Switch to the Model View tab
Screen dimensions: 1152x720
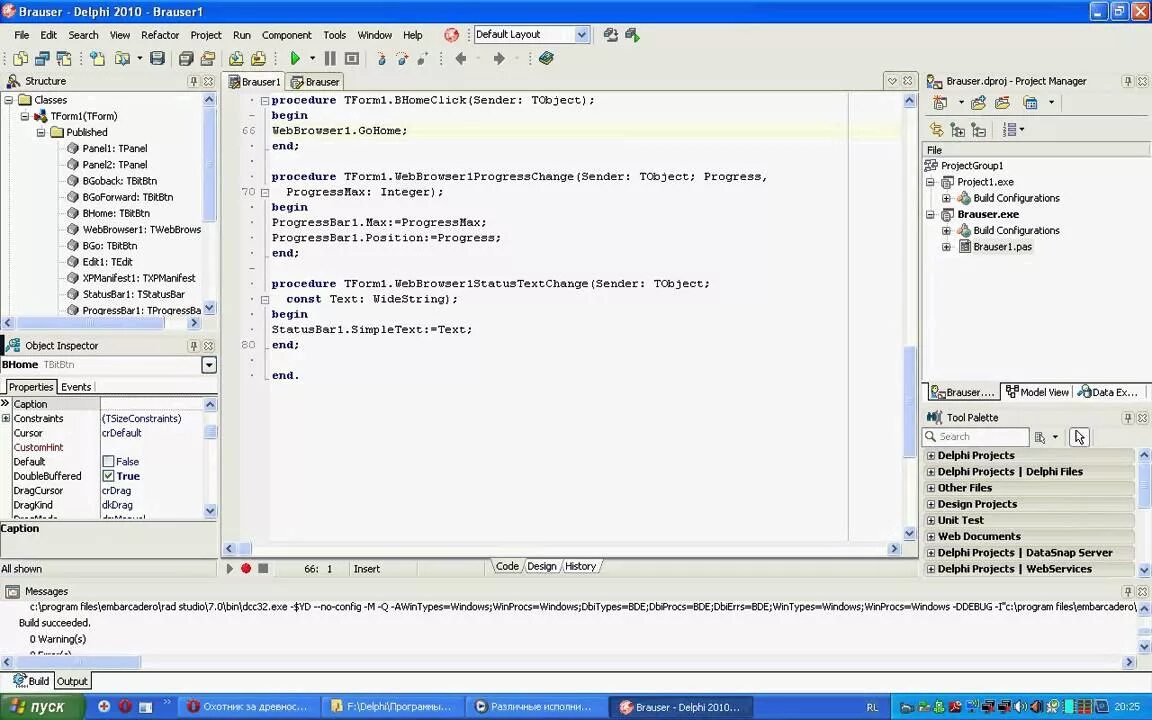point(1037,392)
